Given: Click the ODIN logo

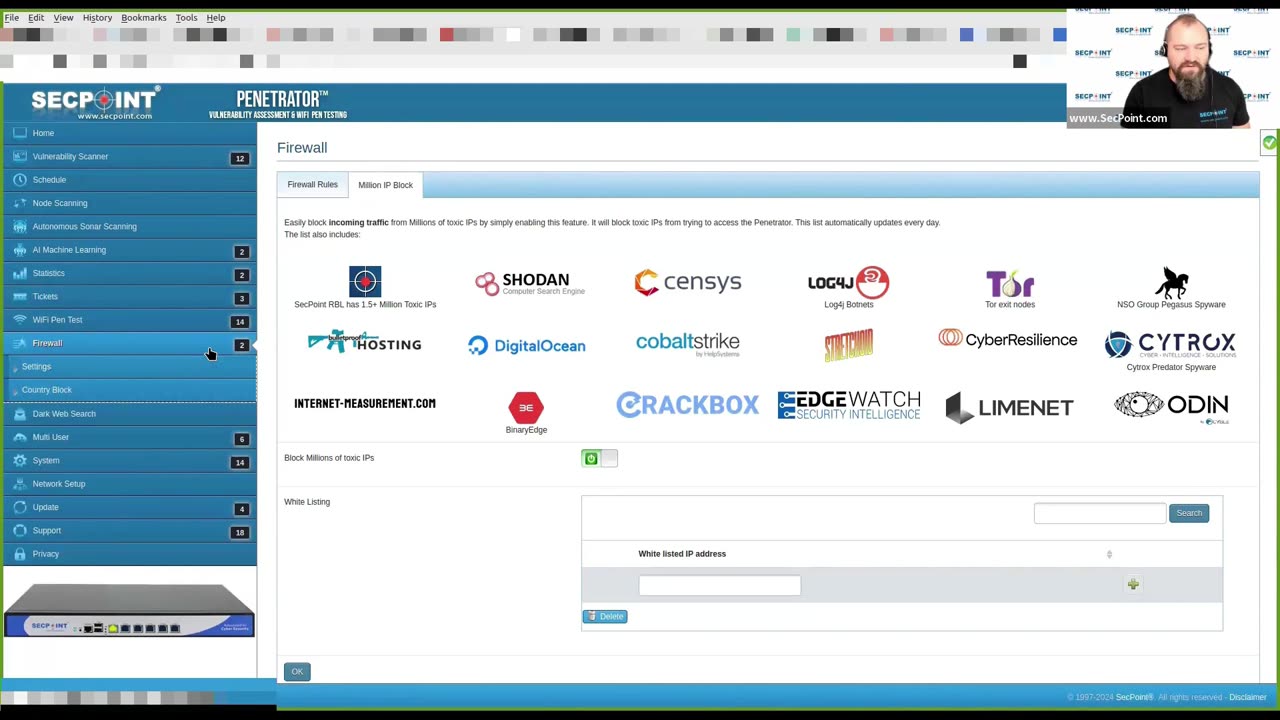Looking at the screenshot, I should [1171, 406].
